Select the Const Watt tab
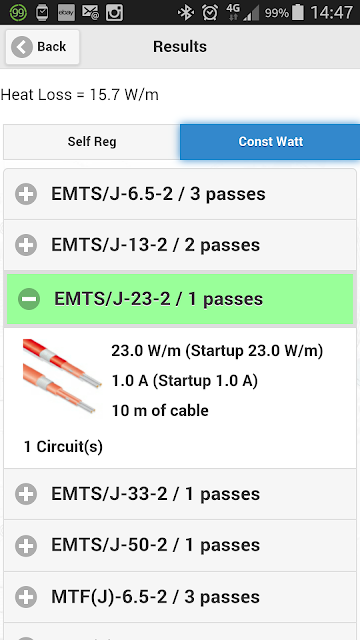Screen dimensions: 360x640 [270, 142]
